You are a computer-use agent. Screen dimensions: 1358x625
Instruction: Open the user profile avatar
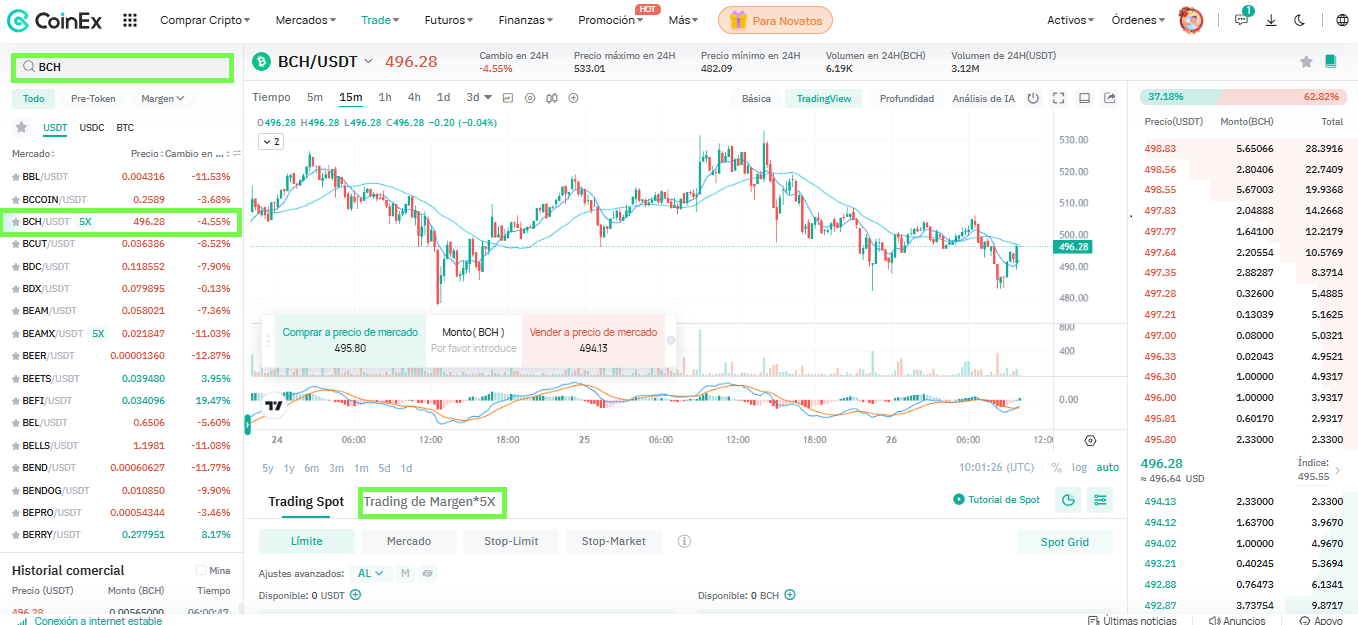click(1191, 20)
